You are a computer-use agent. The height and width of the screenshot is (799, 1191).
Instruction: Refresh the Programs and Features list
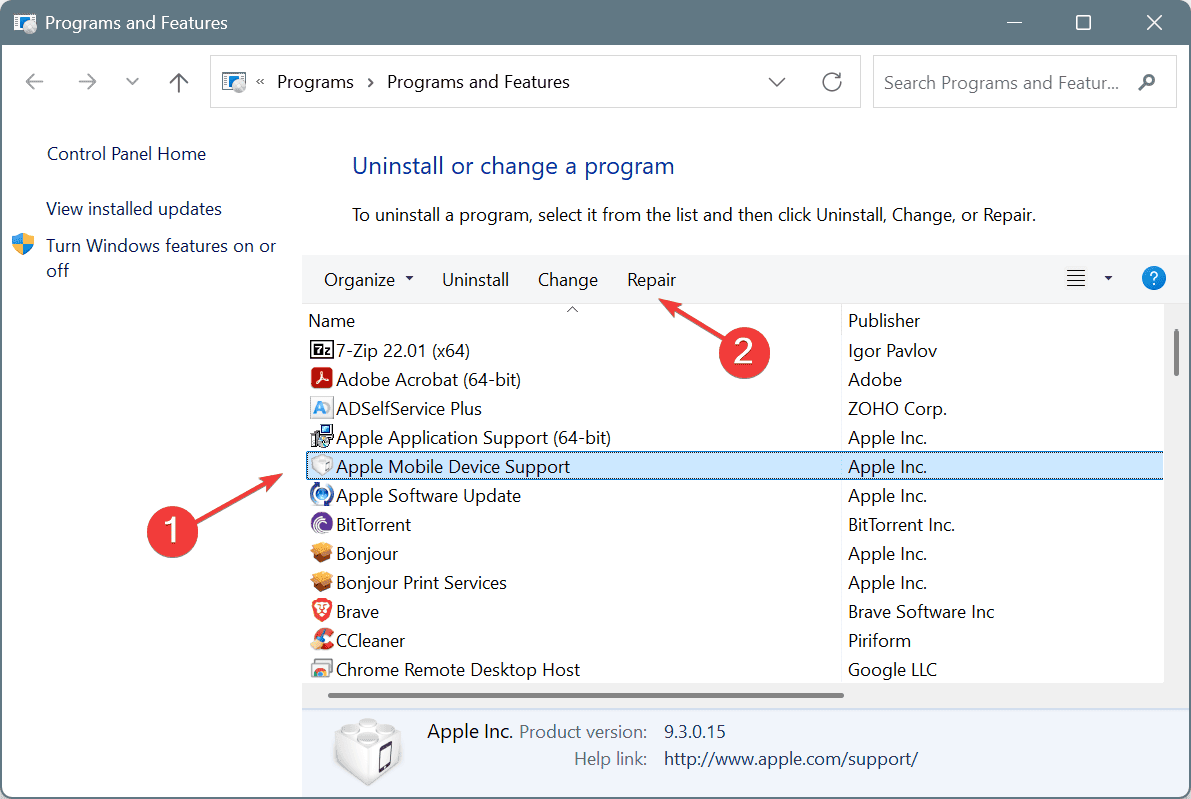point(832,82)
